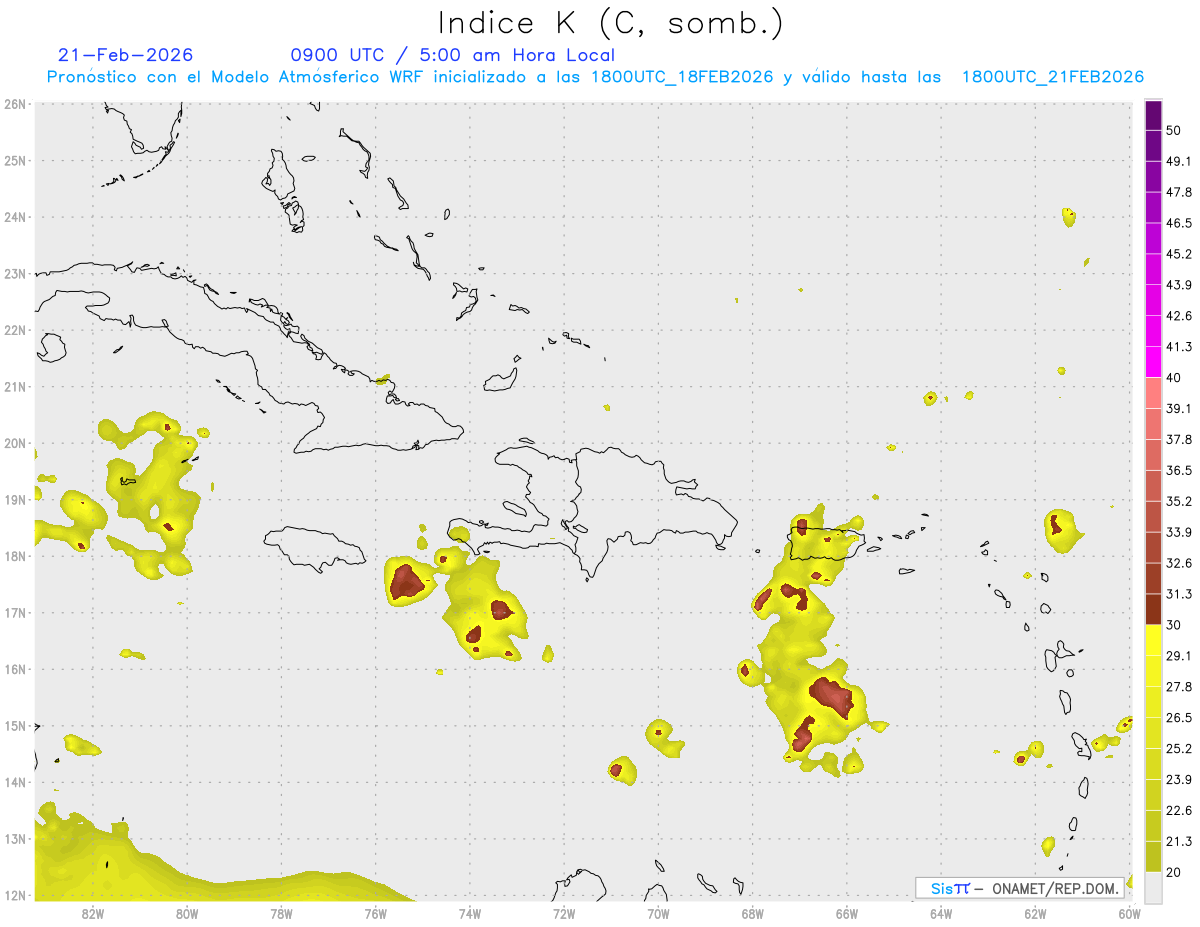Click the Puerto Rico island outline on the map
The height and width of the screenshot is (927, 1200).
click(825, 545)
